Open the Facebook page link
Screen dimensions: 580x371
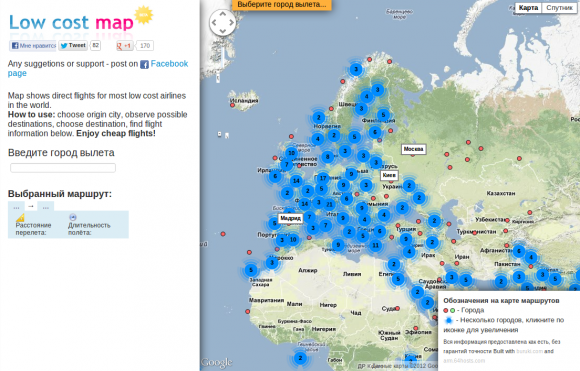point(98,68)
